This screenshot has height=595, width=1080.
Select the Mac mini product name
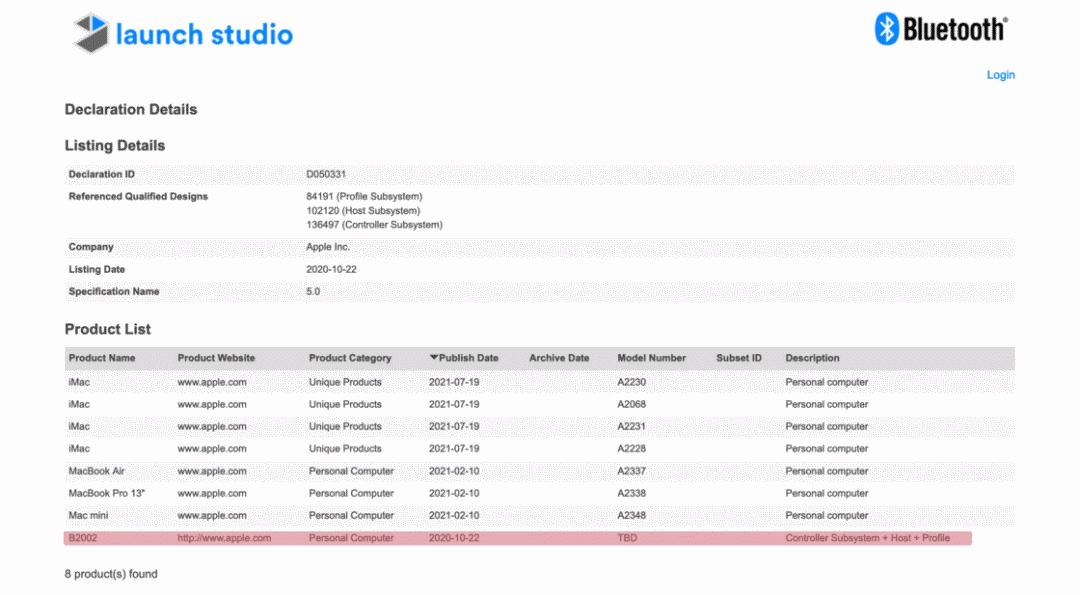88,515
